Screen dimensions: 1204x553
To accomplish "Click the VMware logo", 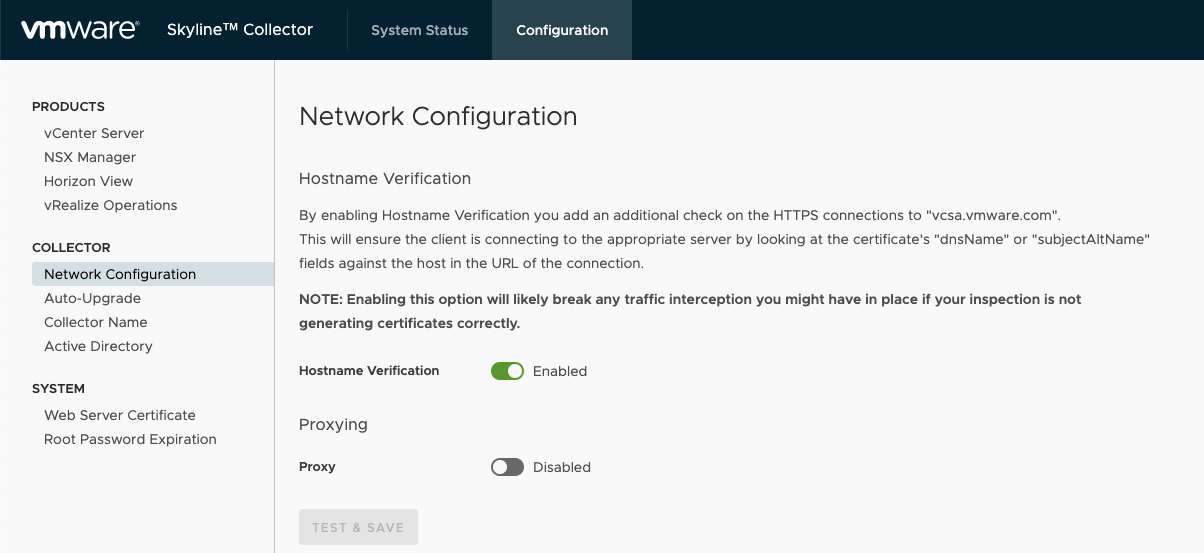I will click(80, 29).
